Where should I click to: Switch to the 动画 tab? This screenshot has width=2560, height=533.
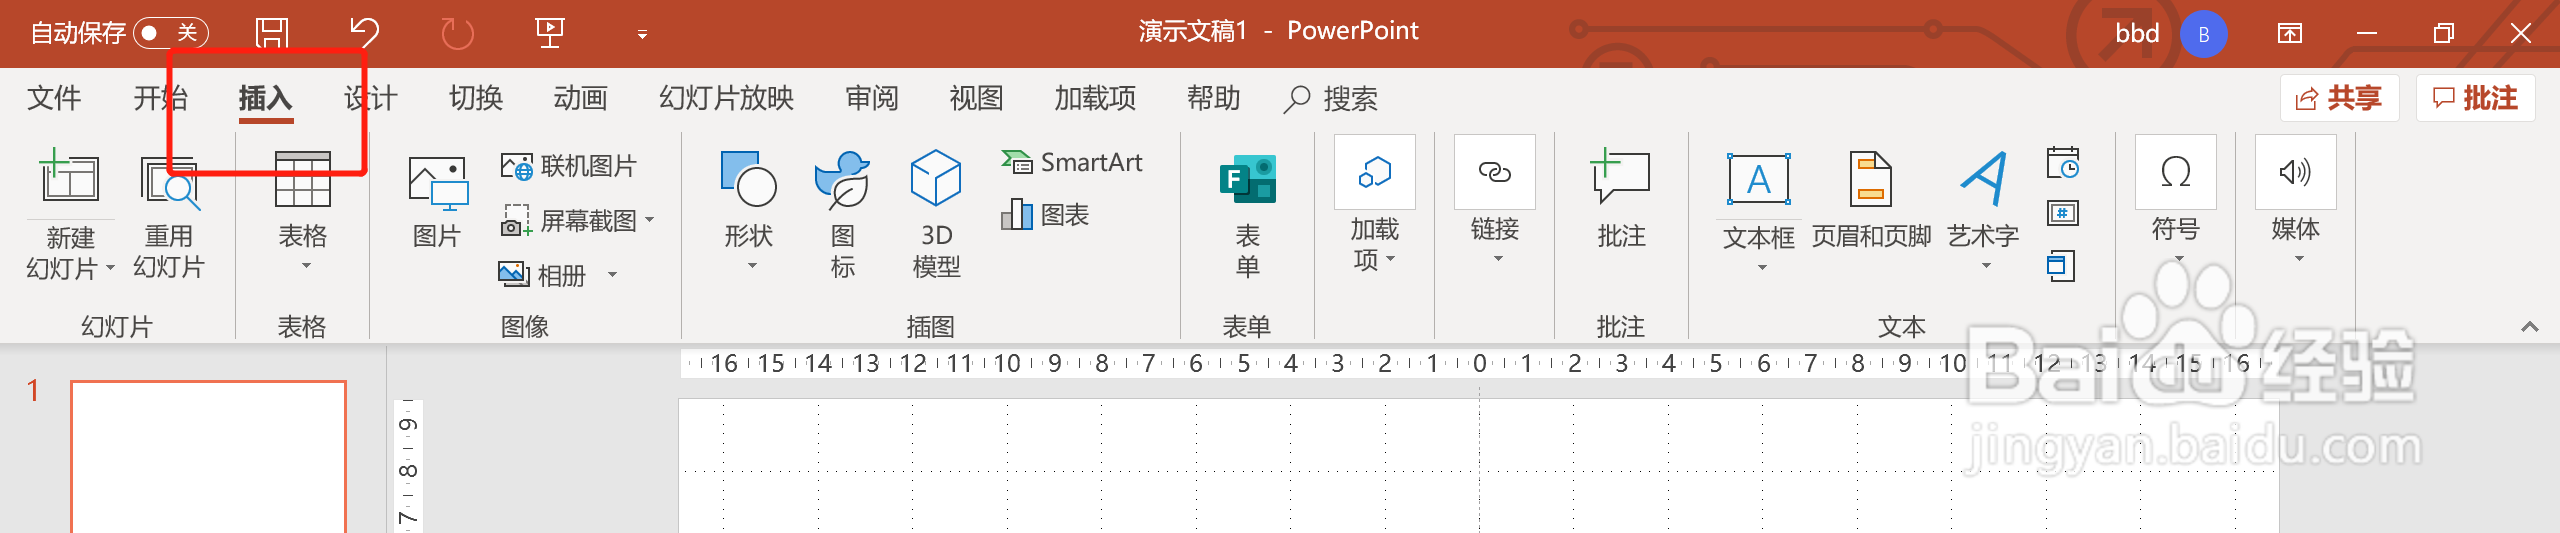[581, 98]
